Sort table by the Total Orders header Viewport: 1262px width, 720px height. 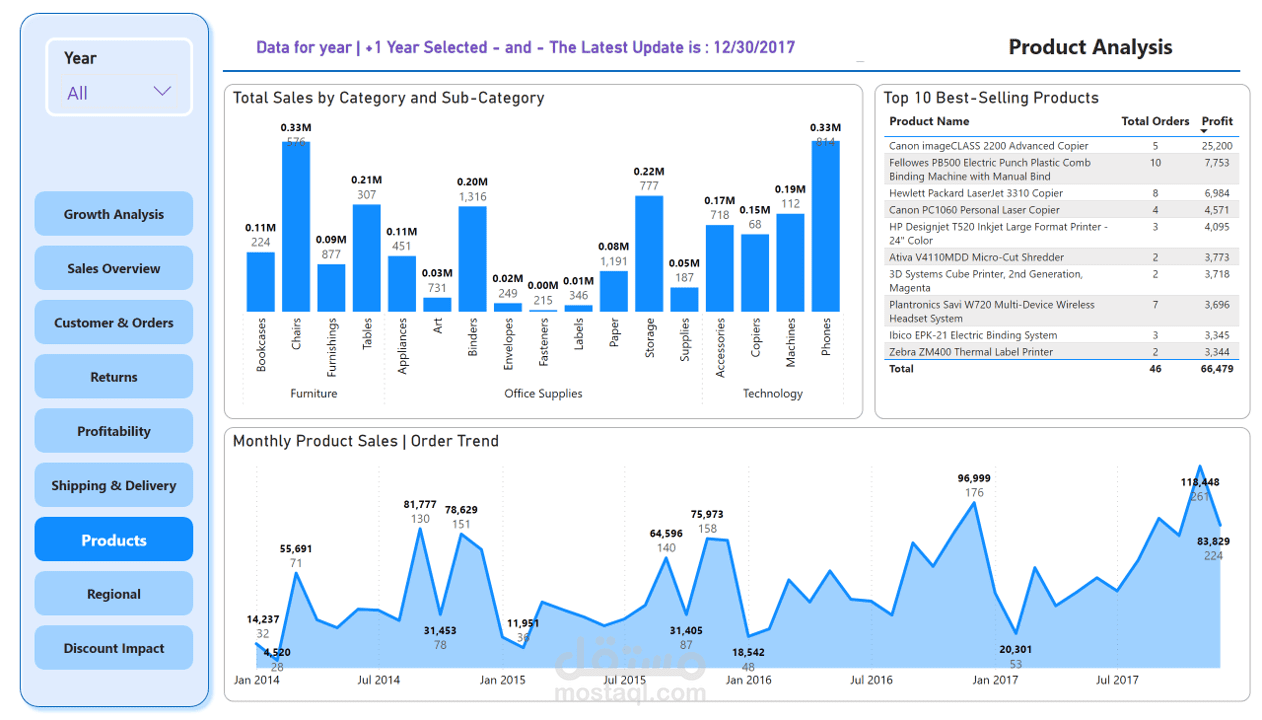pyautogui.click(x=1155, y=121)
